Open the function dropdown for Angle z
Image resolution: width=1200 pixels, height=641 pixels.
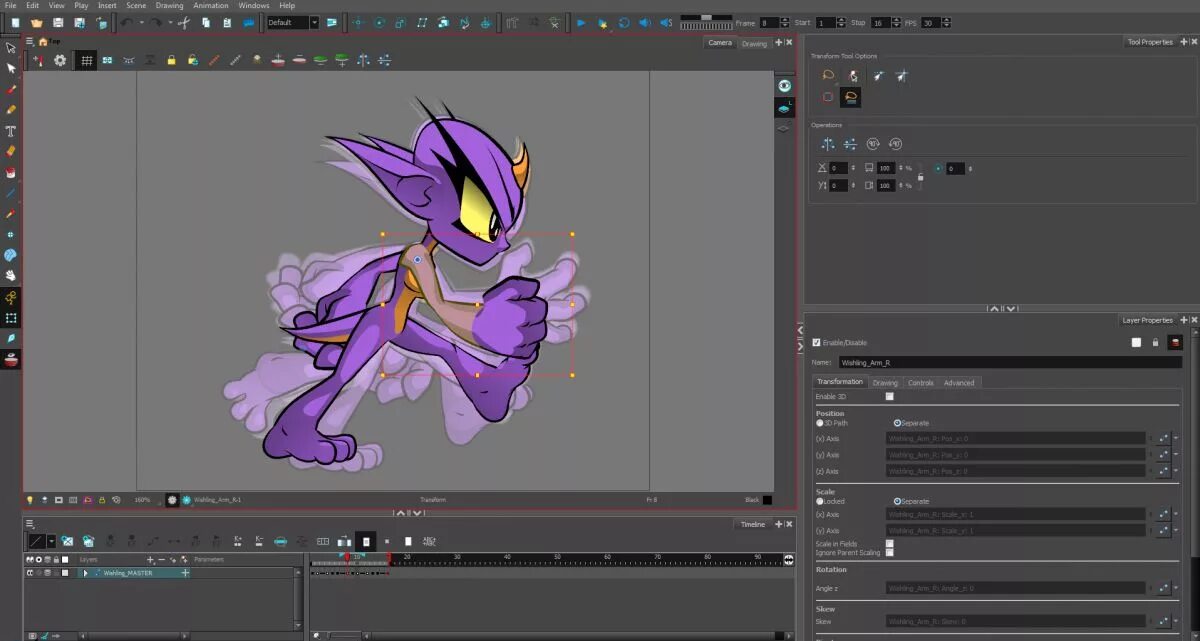[x=1176, y=588]
